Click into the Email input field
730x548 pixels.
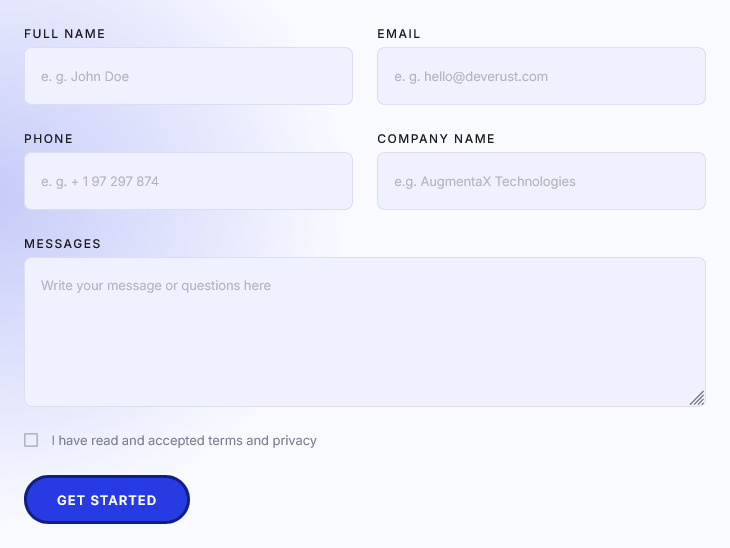[541, 76]
